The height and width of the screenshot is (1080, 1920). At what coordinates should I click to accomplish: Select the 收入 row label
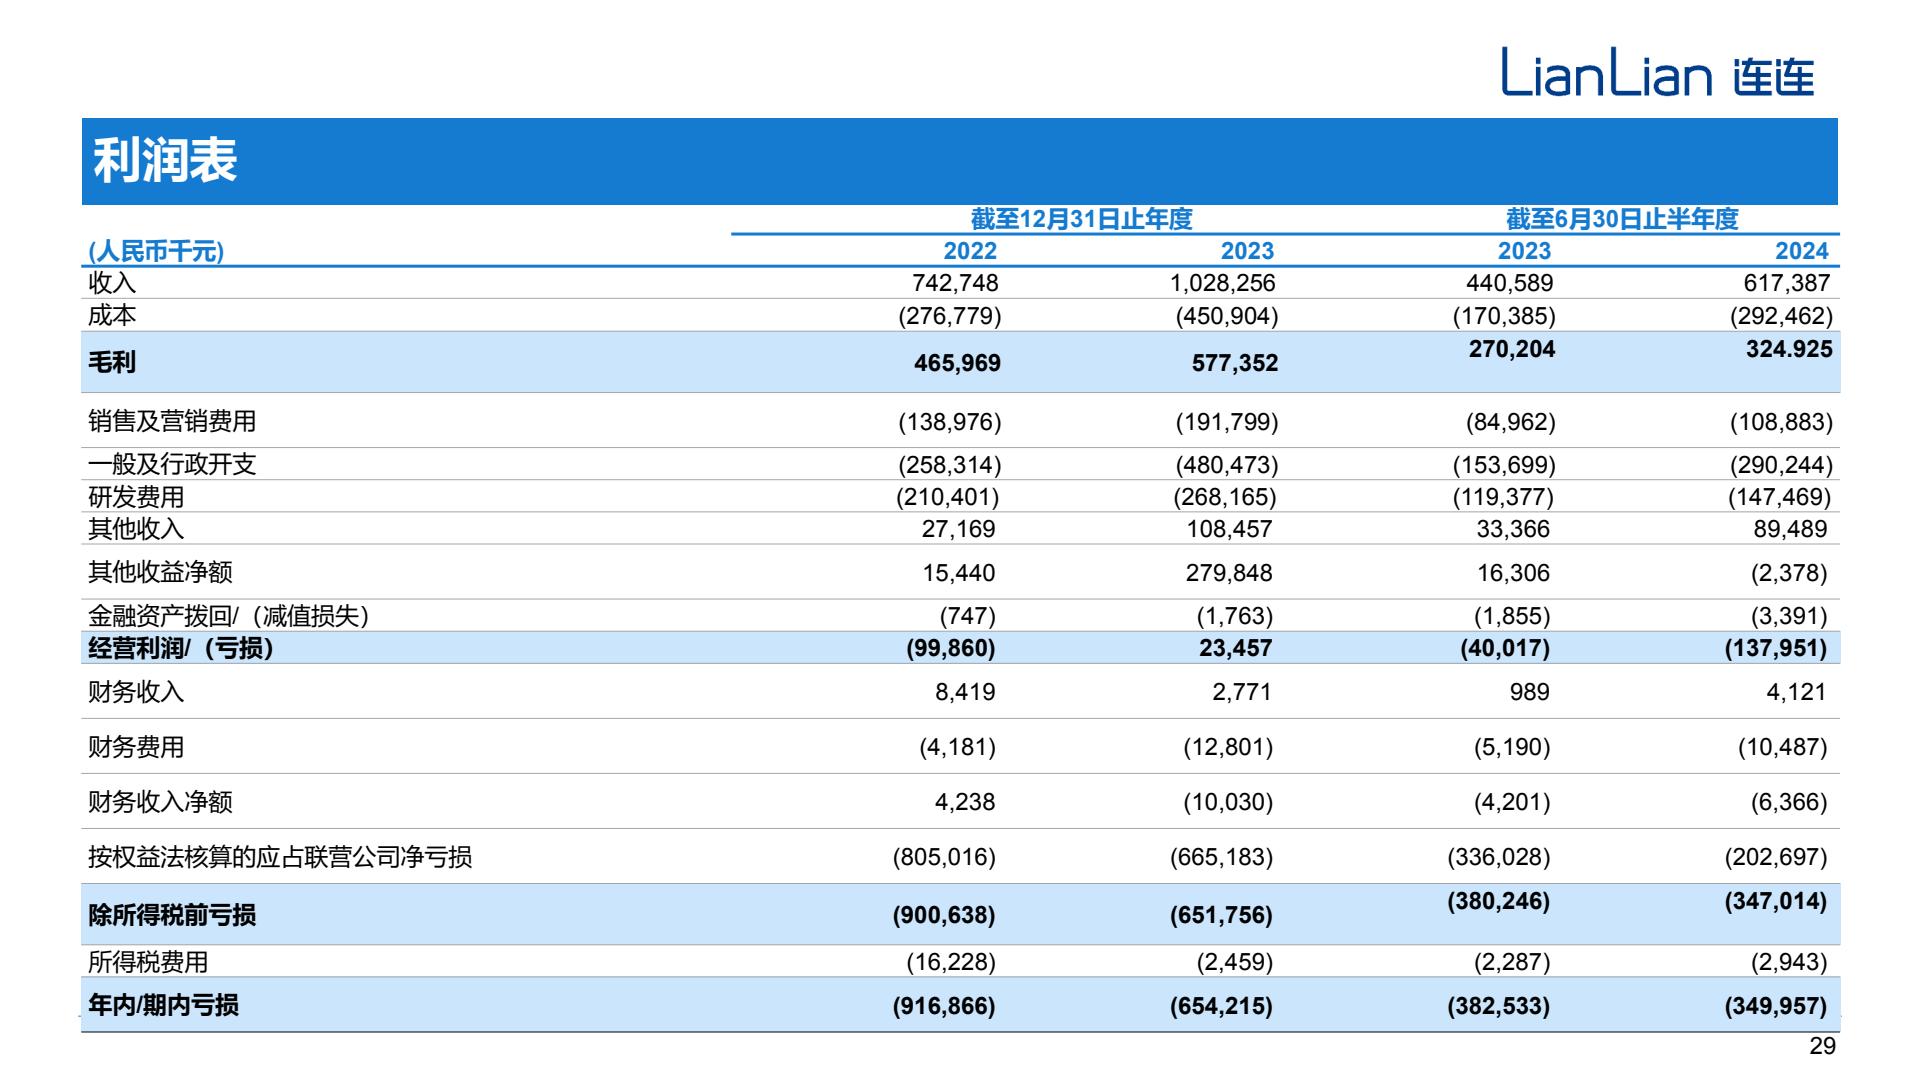[112, 283]
